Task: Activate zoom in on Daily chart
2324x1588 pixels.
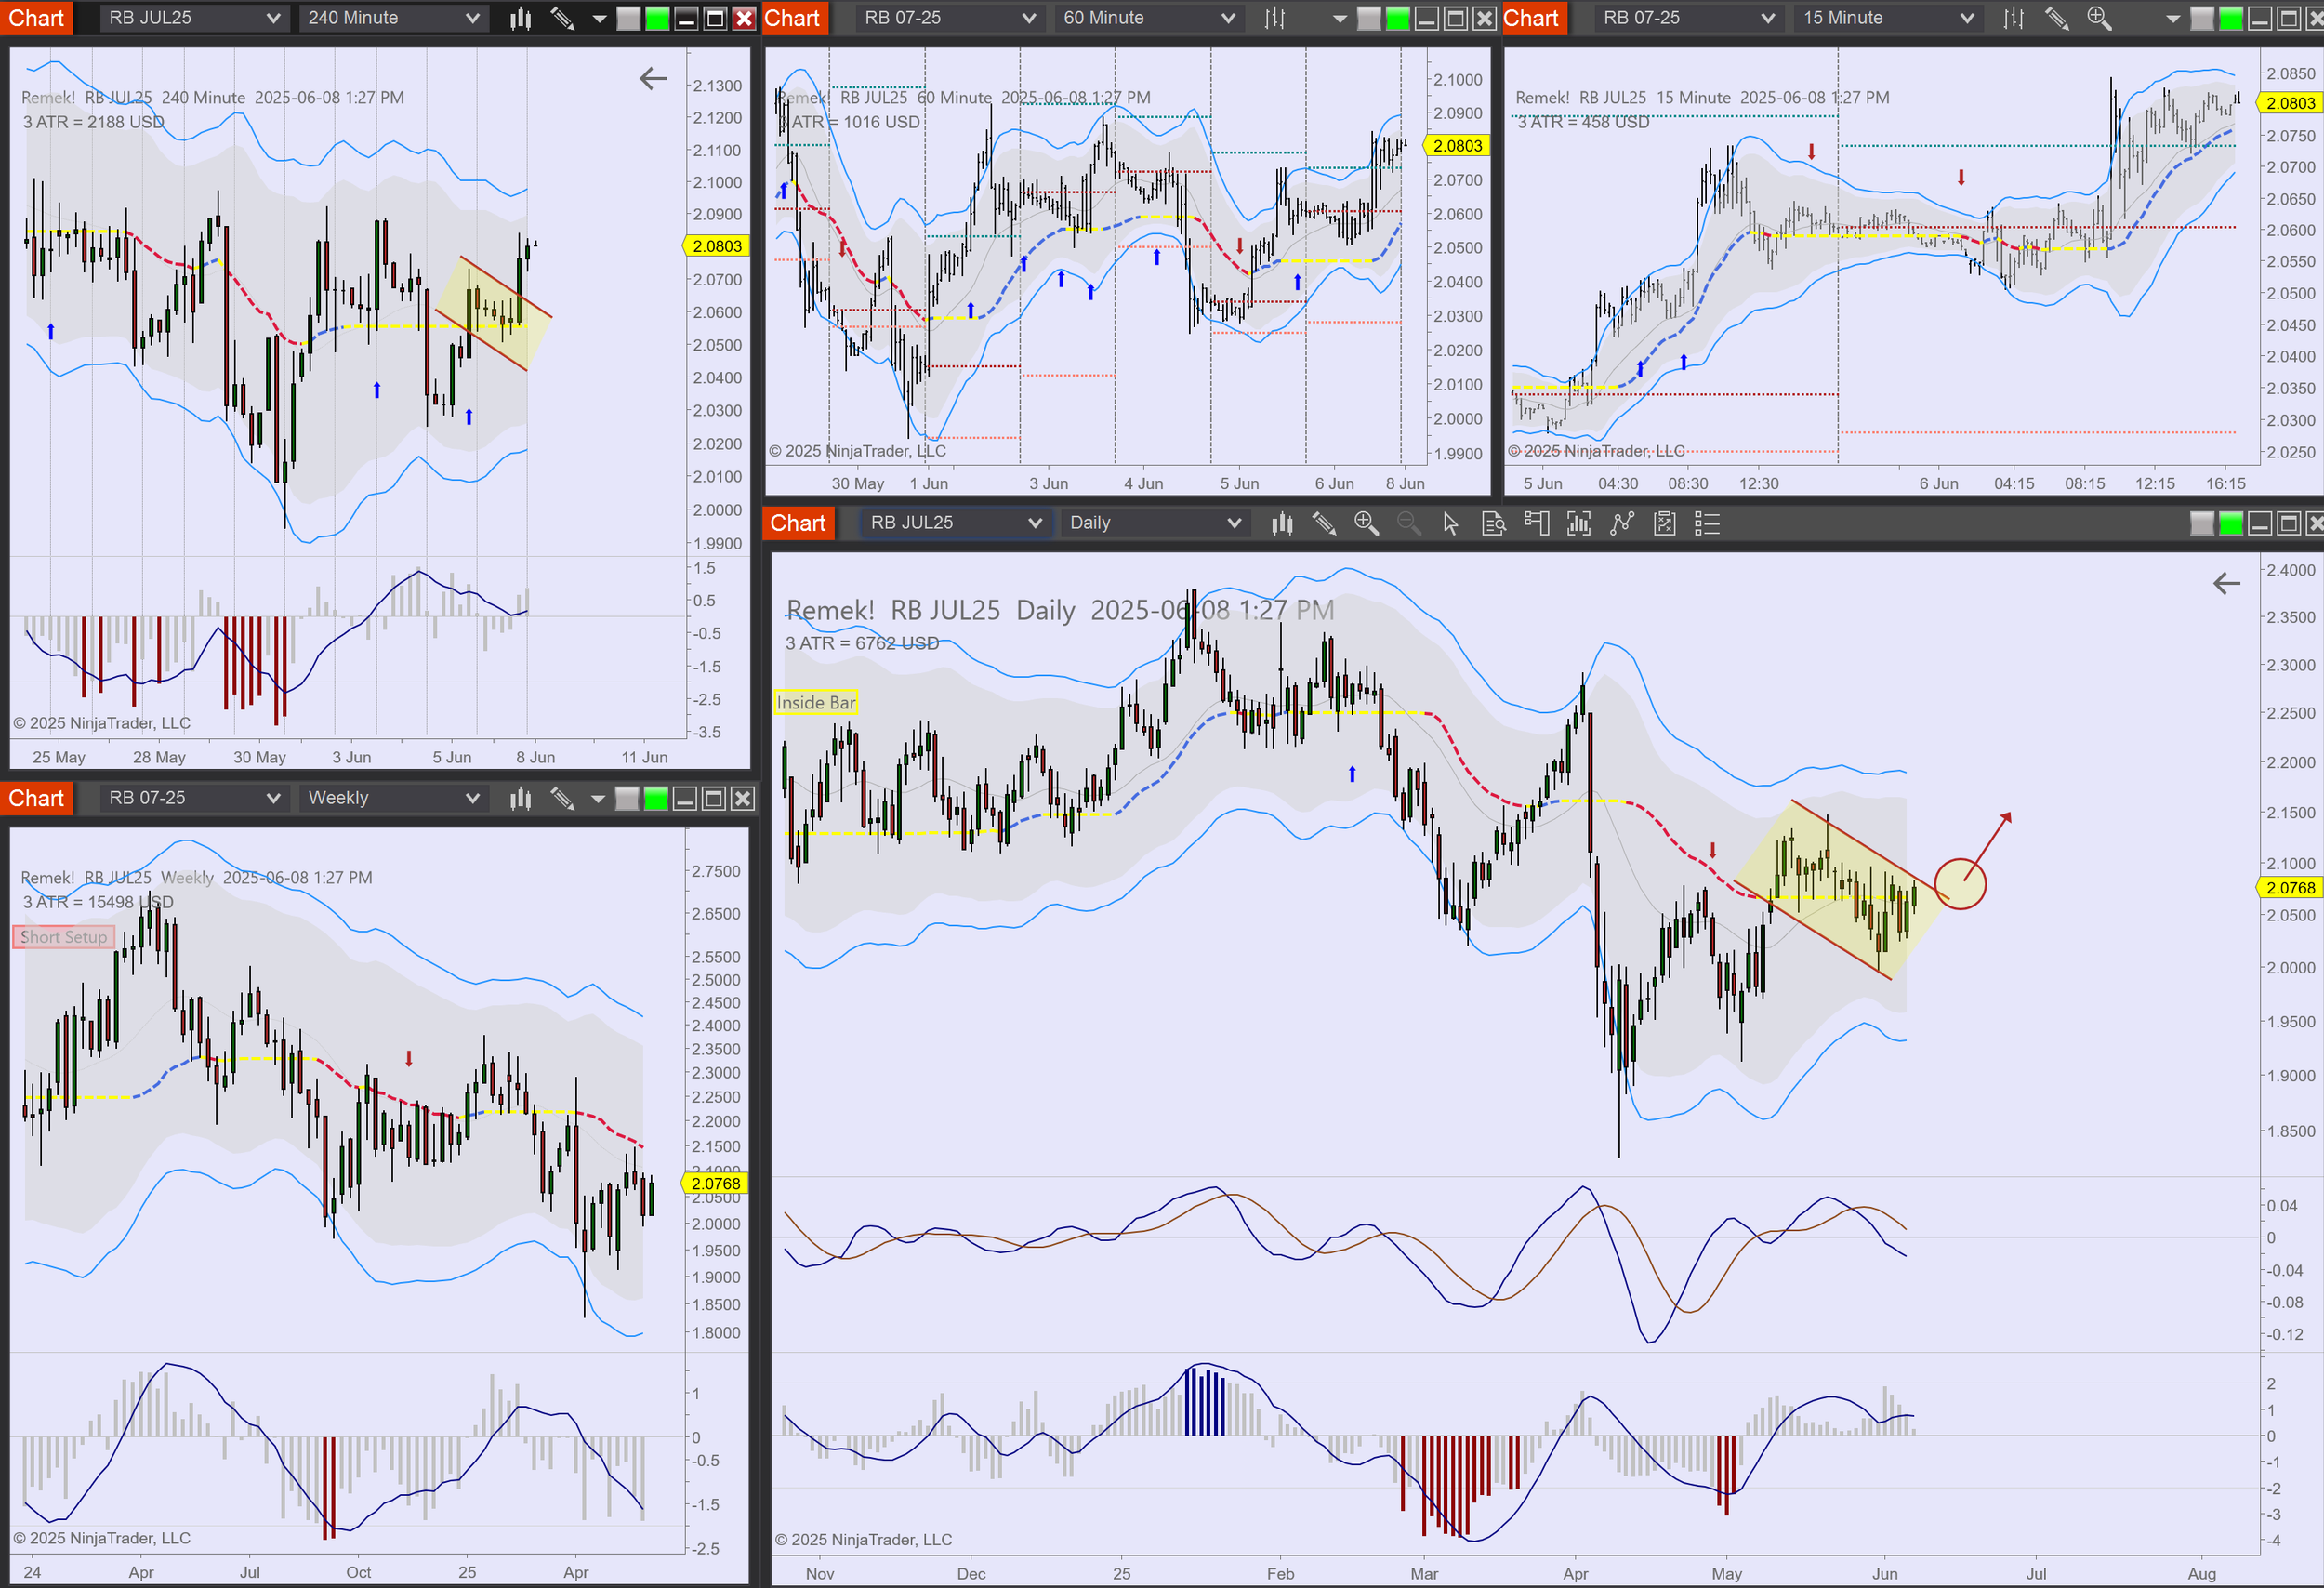Action: point(1366,523)
